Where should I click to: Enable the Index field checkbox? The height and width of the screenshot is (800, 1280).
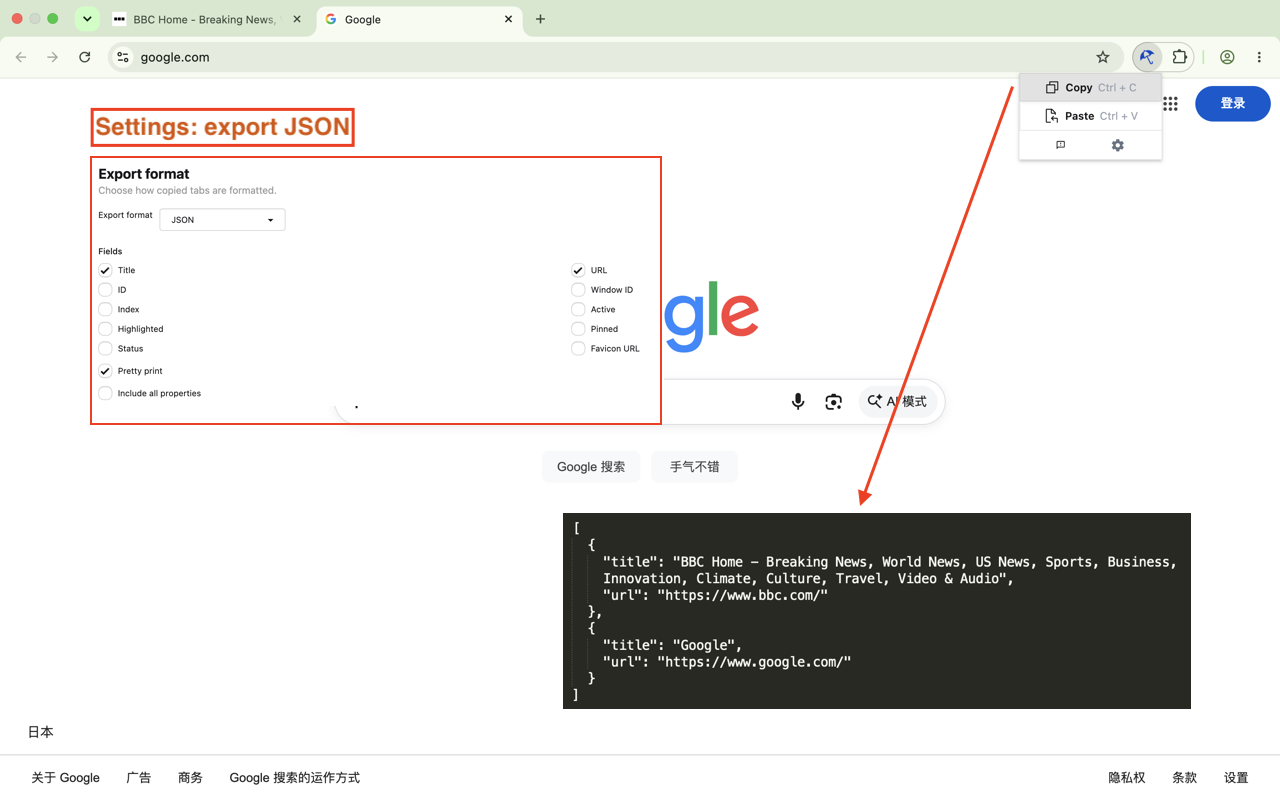point(105,309)
